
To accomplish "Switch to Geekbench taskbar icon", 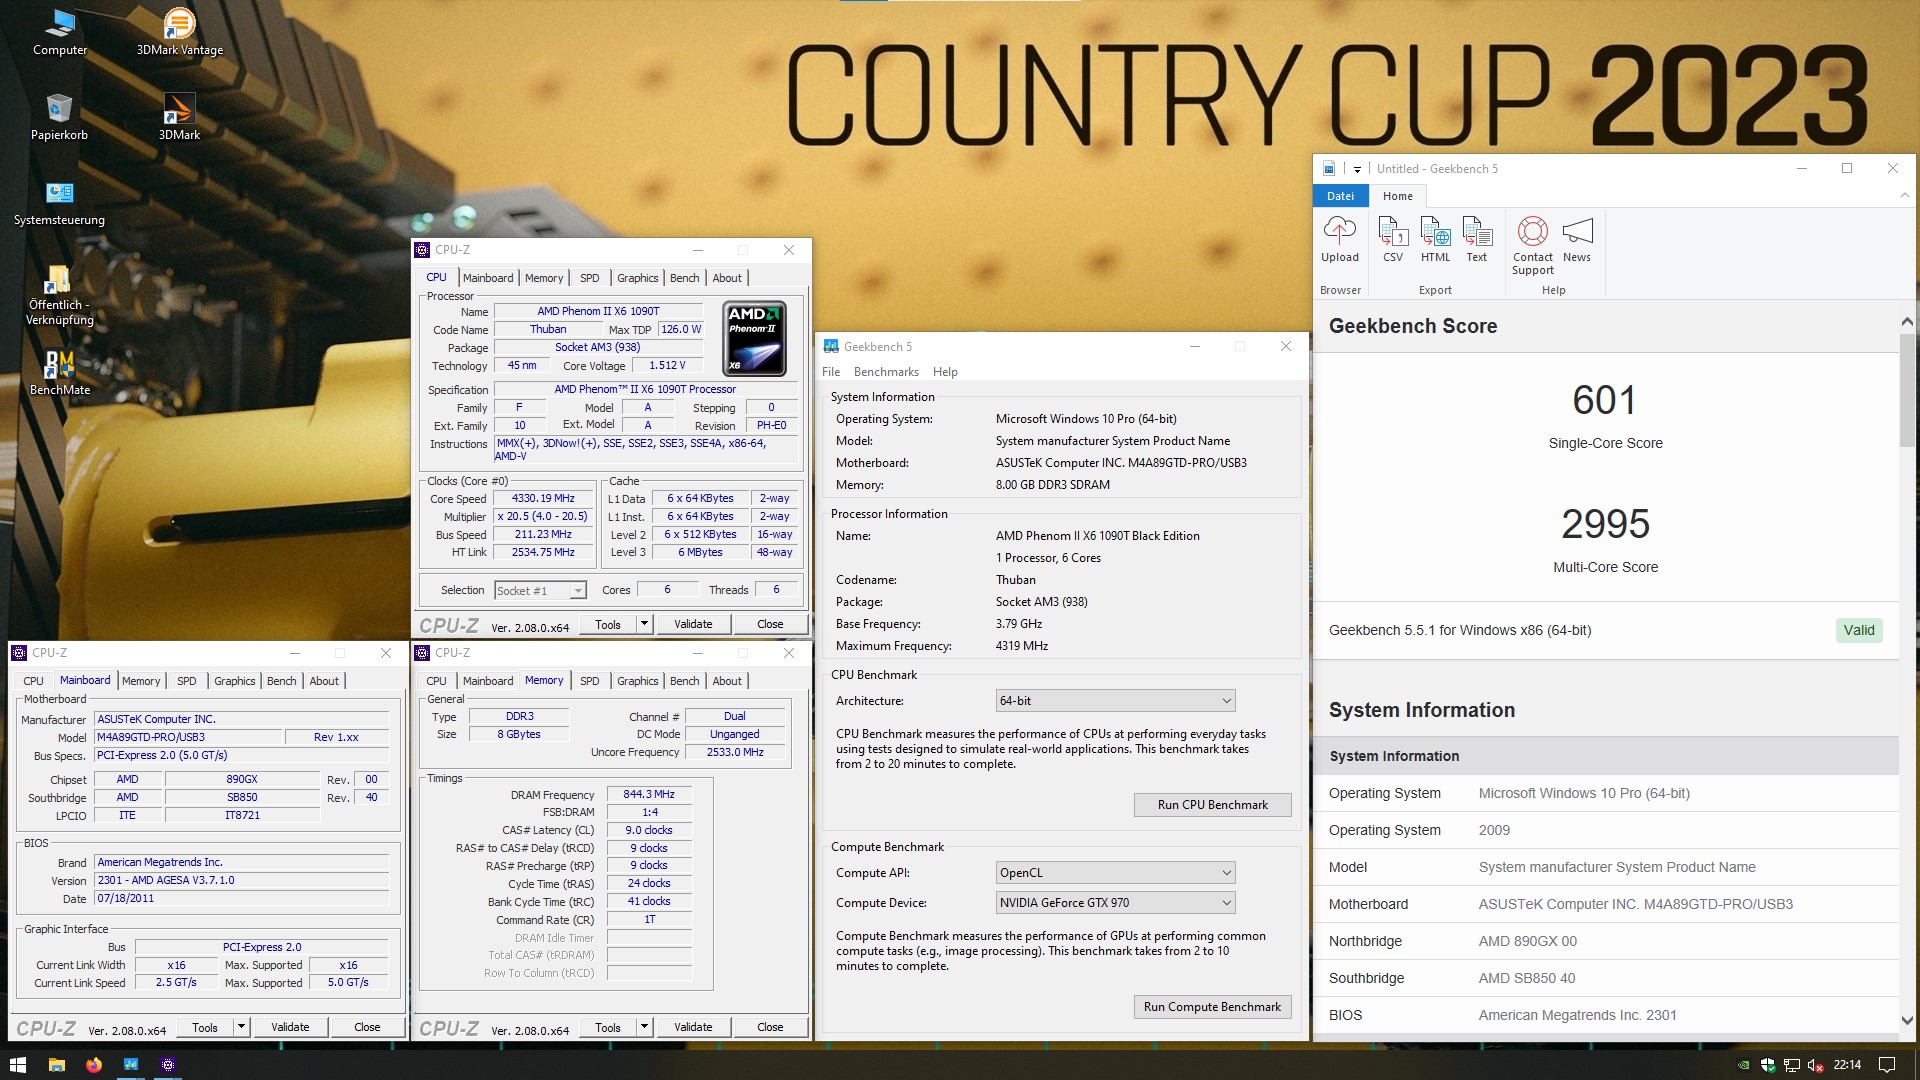I will (131, 1065).
